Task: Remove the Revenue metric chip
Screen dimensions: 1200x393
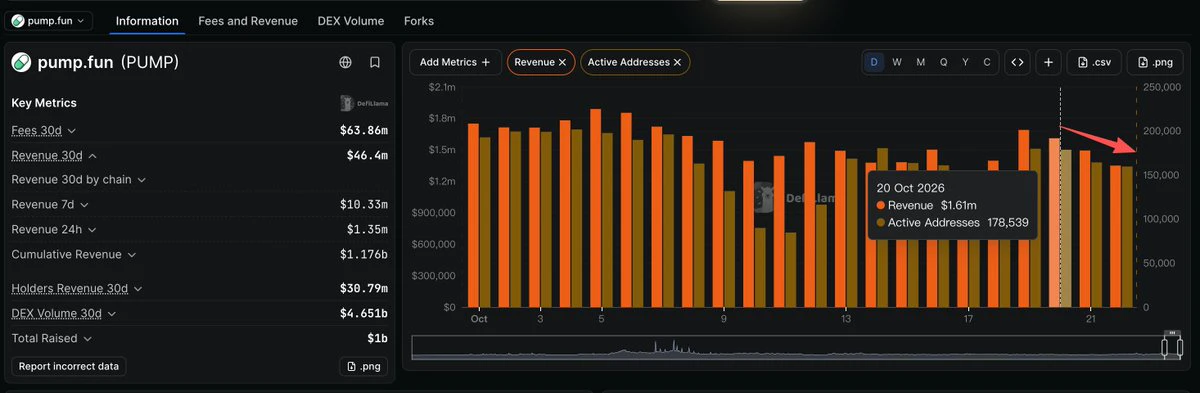Action: 563,62
